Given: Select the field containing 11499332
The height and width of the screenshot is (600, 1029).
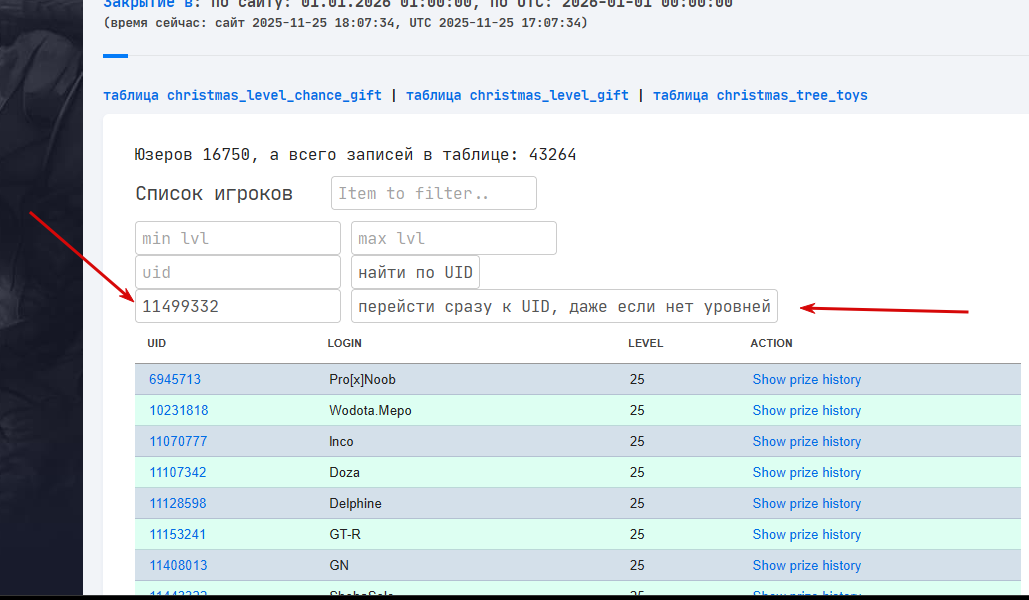Looking at the screenshot, I should click(238, 306).
